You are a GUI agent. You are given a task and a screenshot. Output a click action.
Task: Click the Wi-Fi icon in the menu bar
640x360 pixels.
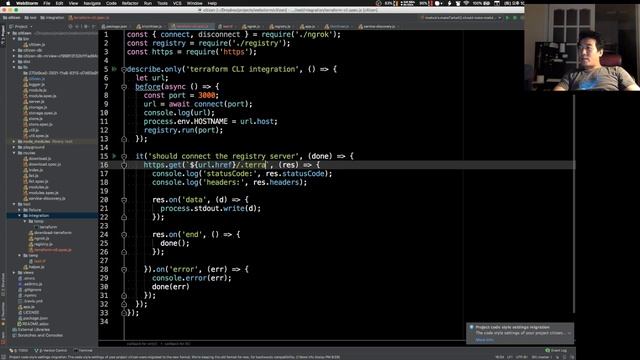(x=466, y=3)
